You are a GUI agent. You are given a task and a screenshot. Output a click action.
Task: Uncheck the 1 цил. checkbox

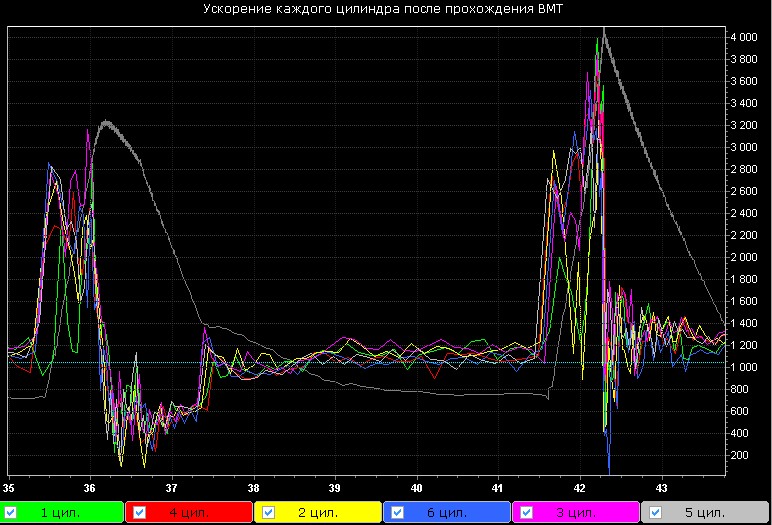10,513
